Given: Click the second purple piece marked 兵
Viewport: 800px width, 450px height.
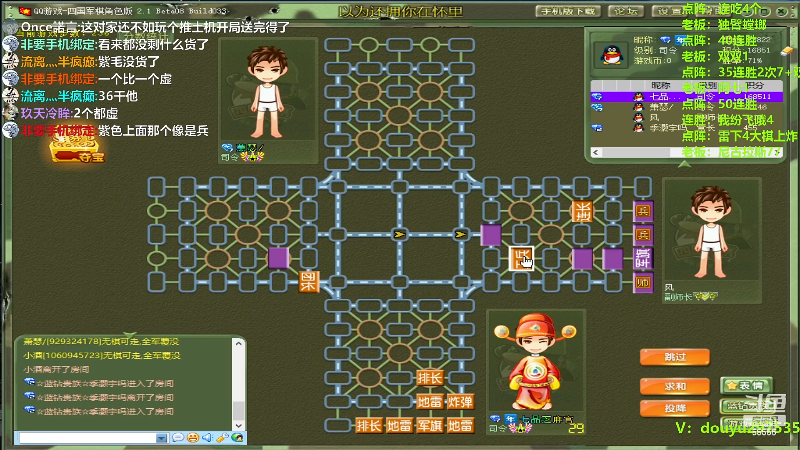Looking at the screenshot, I should (x=643, y=235).
